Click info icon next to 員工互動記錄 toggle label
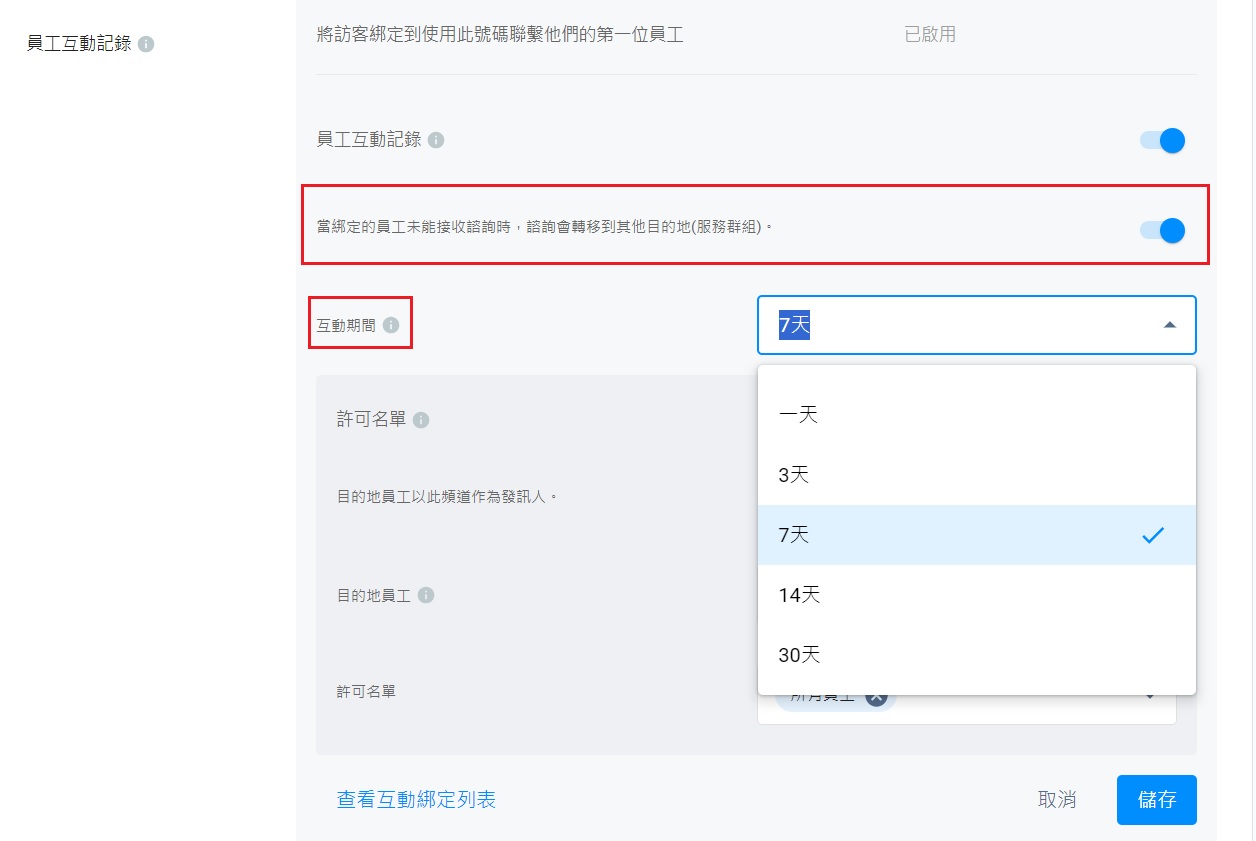The image size is (1256, 841). click(436, 140)
